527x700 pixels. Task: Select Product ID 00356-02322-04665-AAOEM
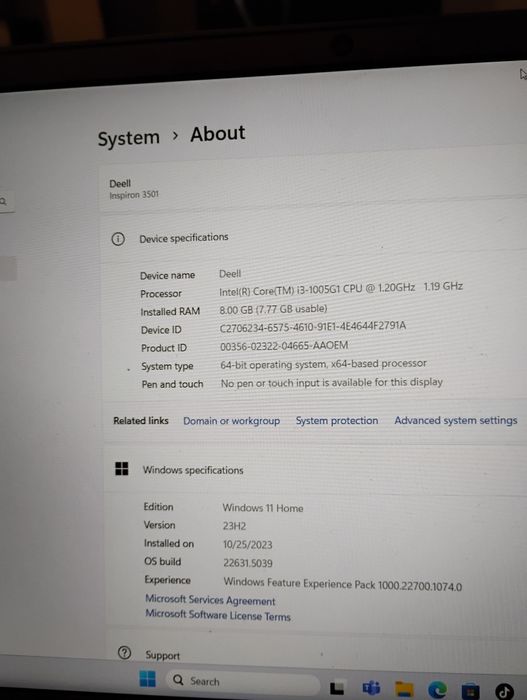click(284, 346)
